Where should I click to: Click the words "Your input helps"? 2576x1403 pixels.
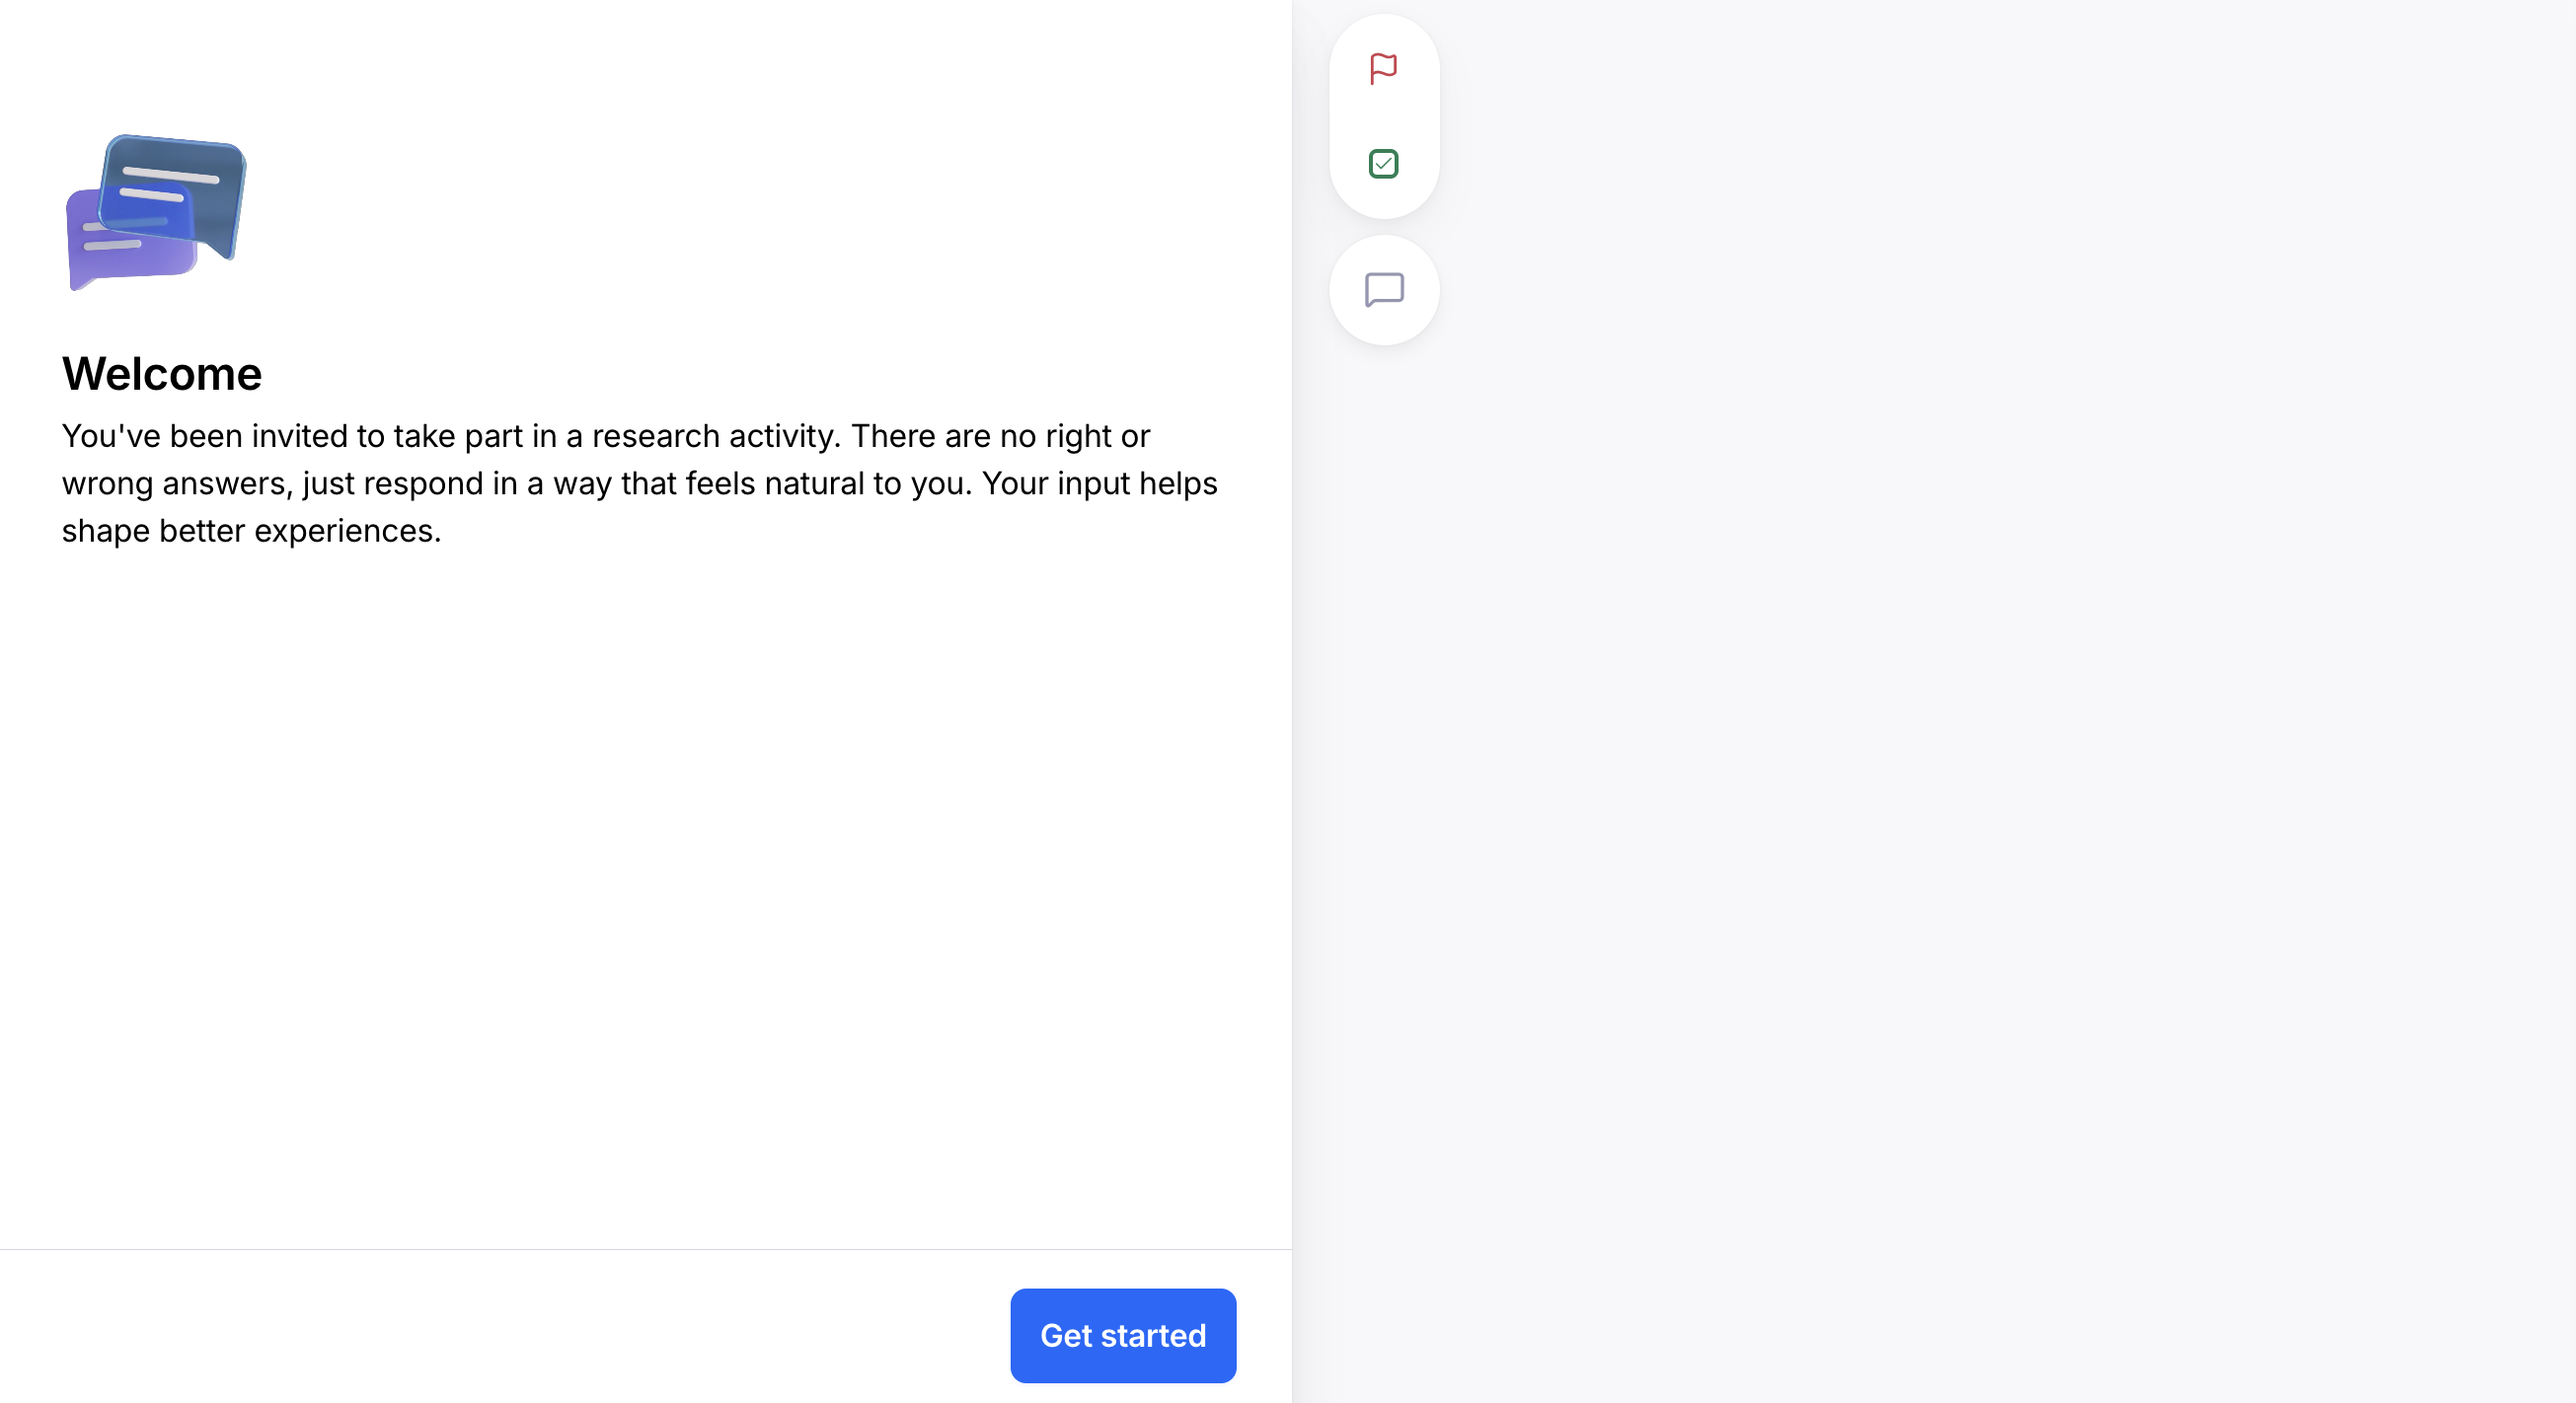coord(1099,483)
